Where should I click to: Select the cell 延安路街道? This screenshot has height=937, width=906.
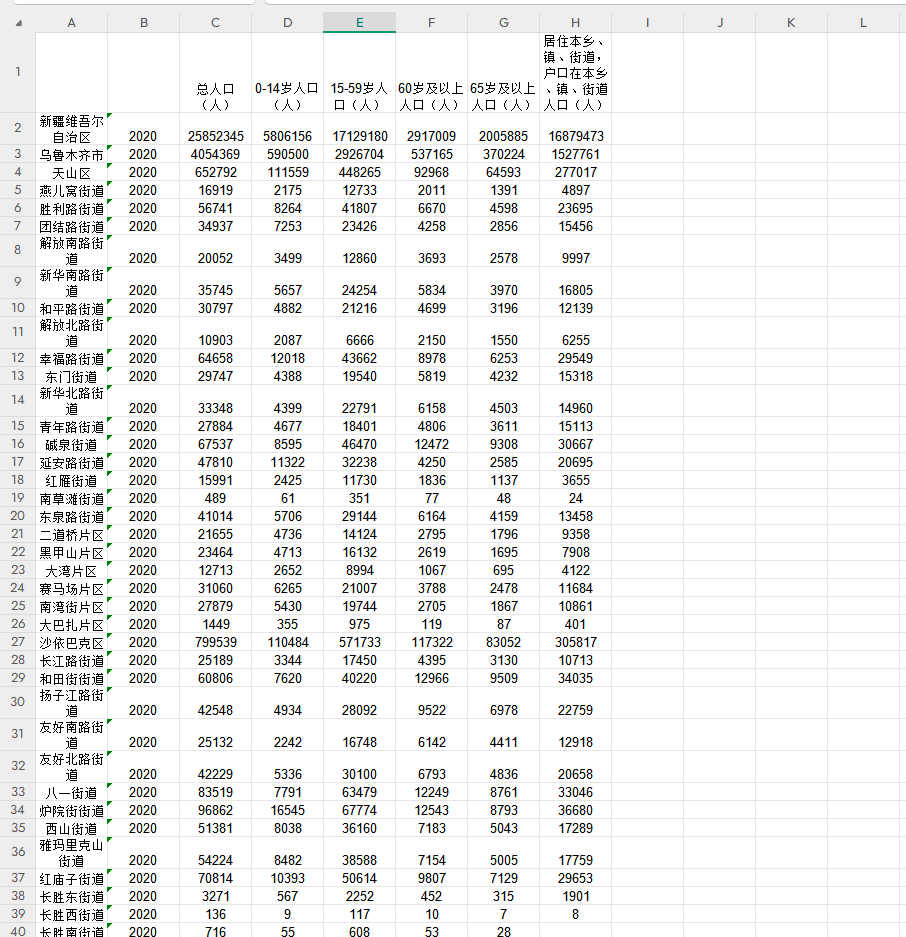click(72, 462)
